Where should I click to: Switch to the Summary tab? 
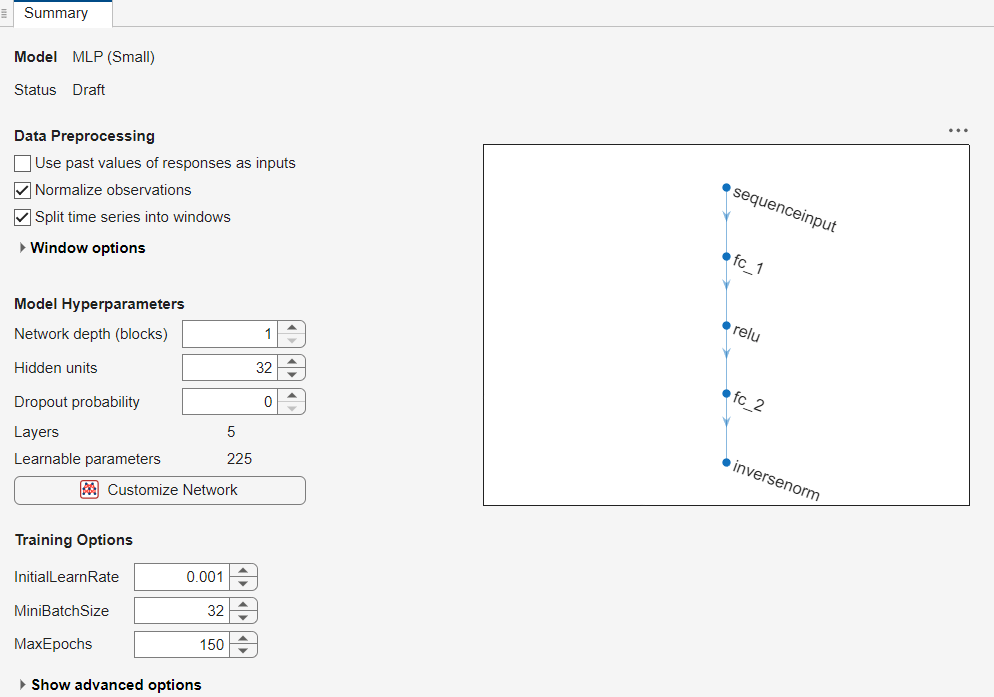pyautogui.click(x=56, y=13)
